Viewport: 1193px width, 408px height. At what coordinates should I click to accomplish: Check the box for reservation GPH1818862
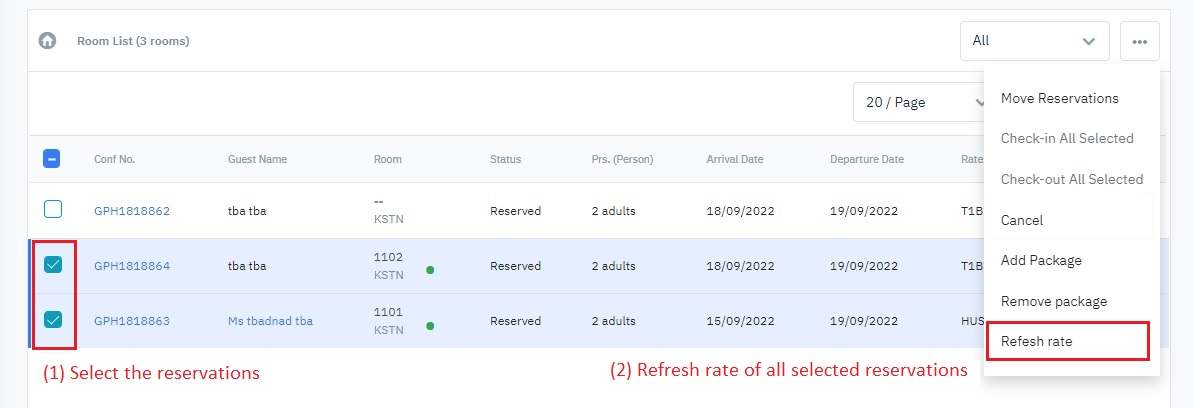click(x=53, y=210)
